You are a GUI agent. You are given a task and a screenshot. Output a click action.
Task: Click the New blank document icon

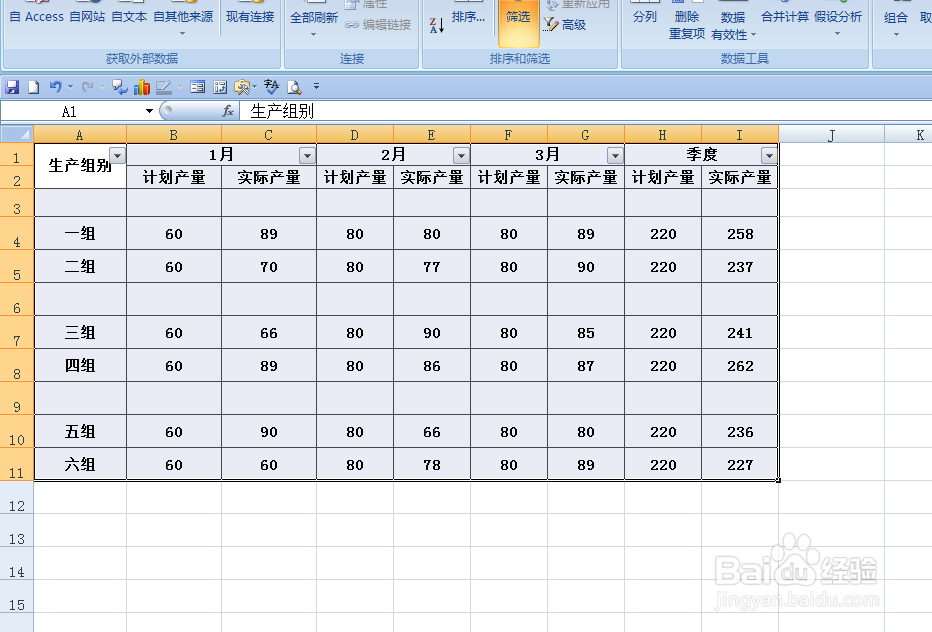(33, 86)
